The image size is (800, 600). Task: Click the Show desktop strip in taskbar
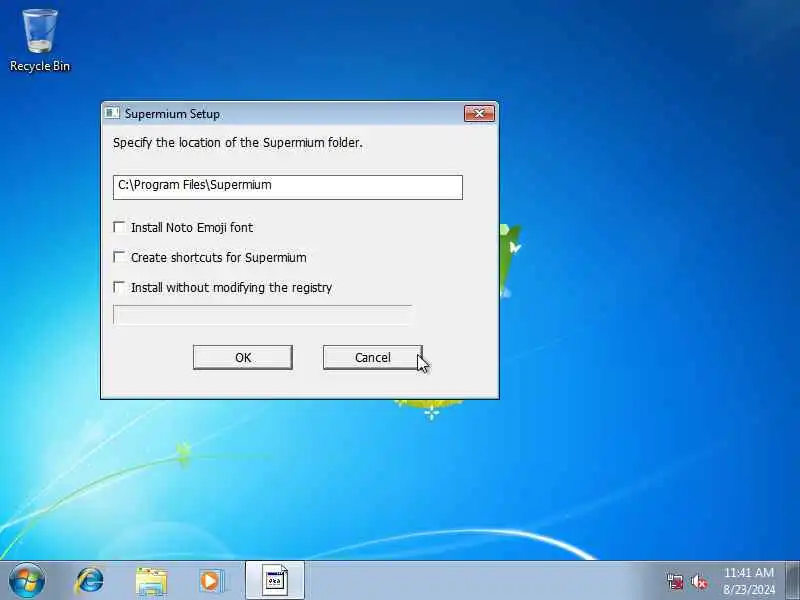(792, 580)
